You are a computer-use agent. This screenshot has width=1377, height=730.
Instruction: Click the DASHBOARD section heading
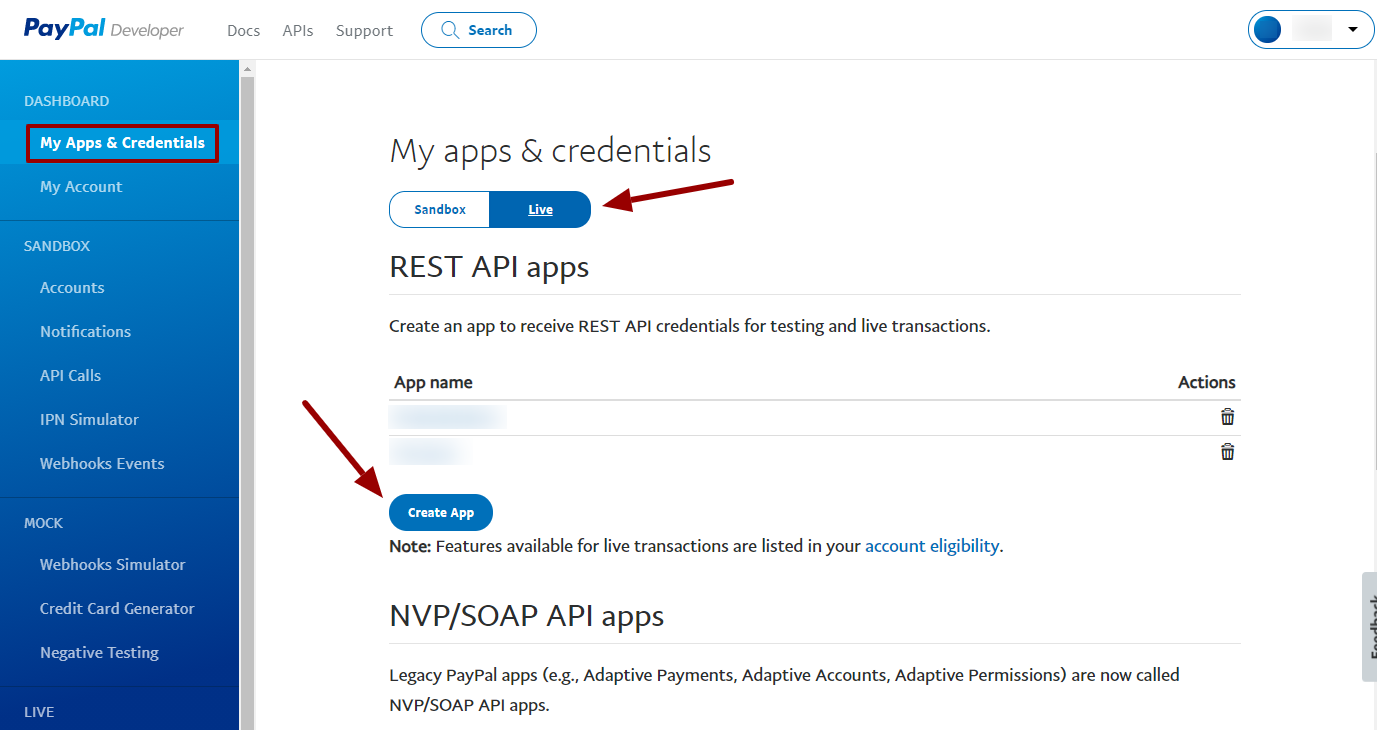67,101
